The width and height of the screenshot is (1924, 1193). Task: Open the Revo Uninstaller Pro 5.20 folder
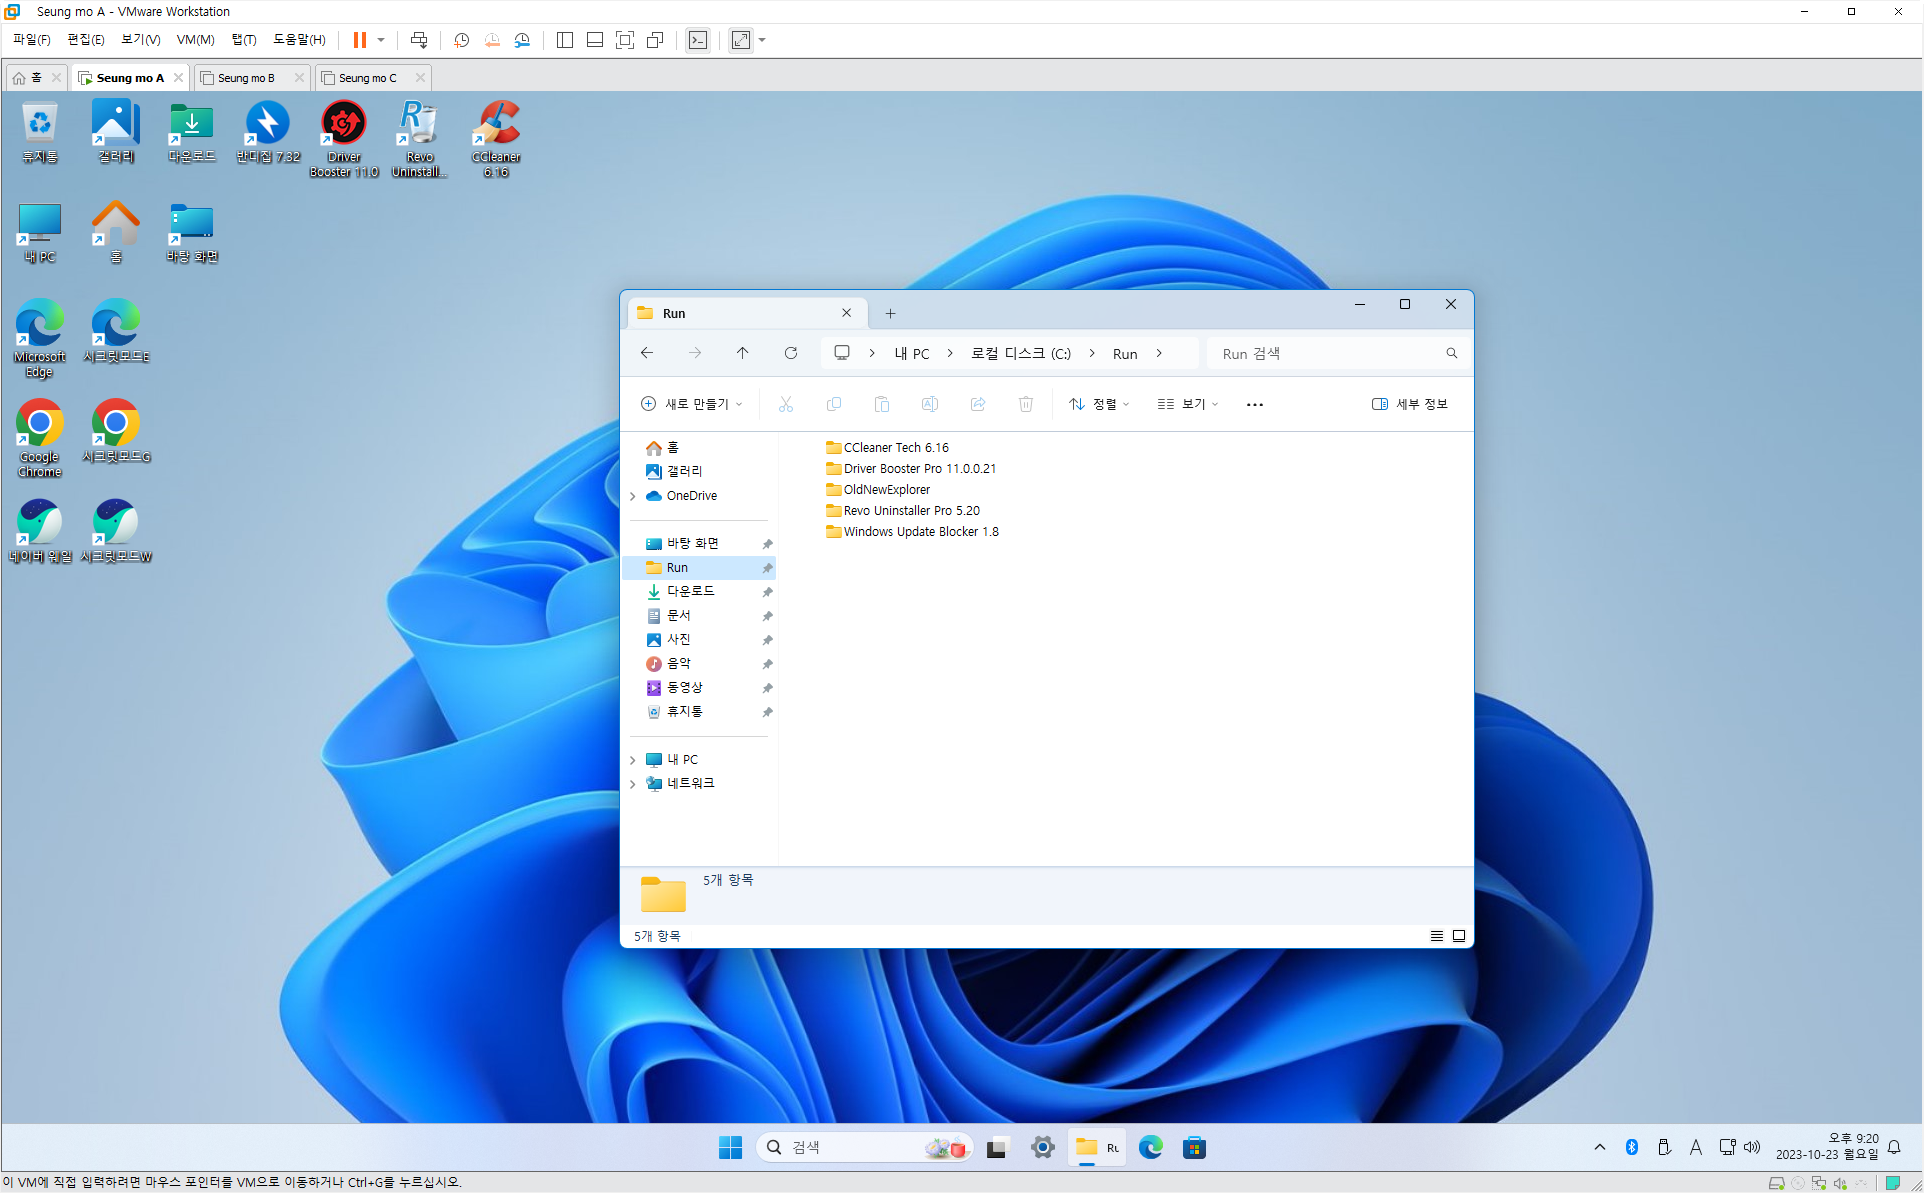(x=911, y=511)
